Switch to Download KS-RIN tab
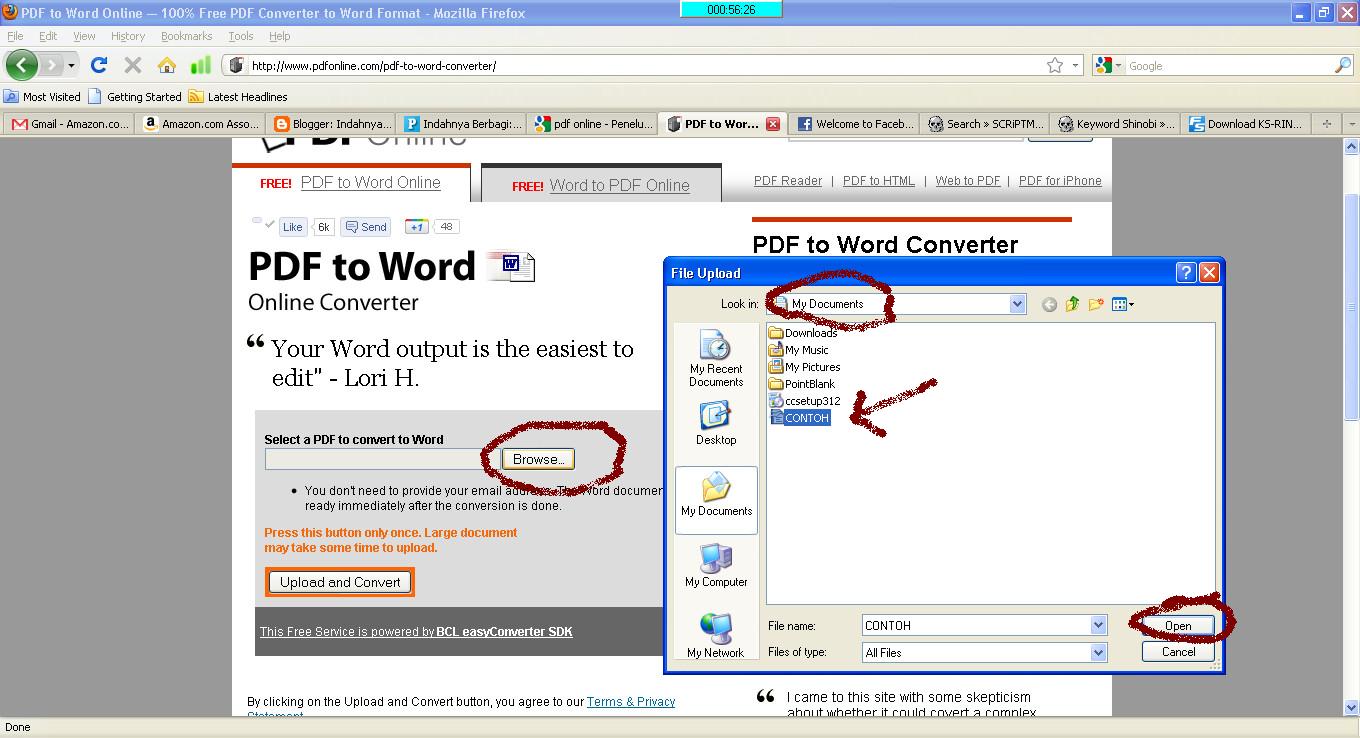 click(1246, 124)
